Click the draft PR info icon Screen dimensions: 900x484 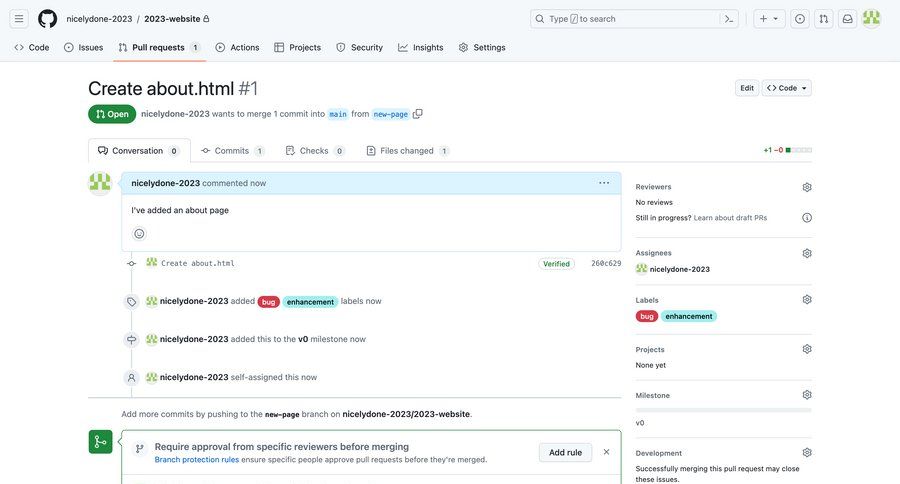[x=807, y=218]
